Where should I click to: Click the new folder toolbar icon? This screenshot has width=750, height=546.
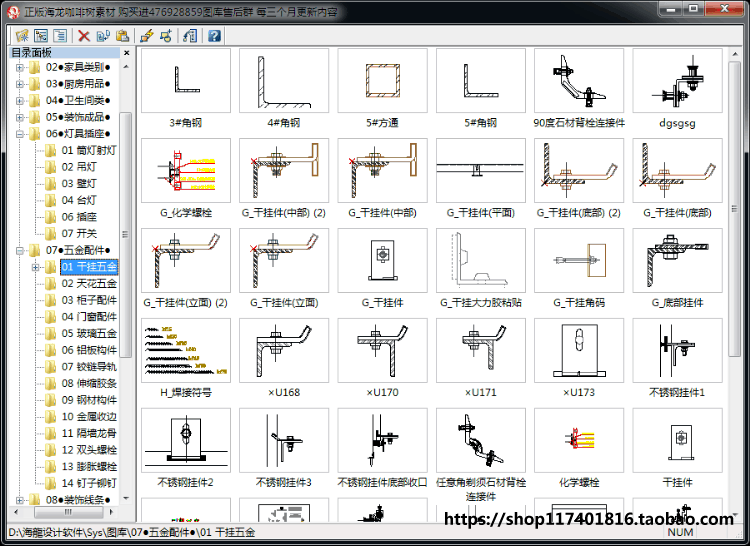click(x=22, y=35)
